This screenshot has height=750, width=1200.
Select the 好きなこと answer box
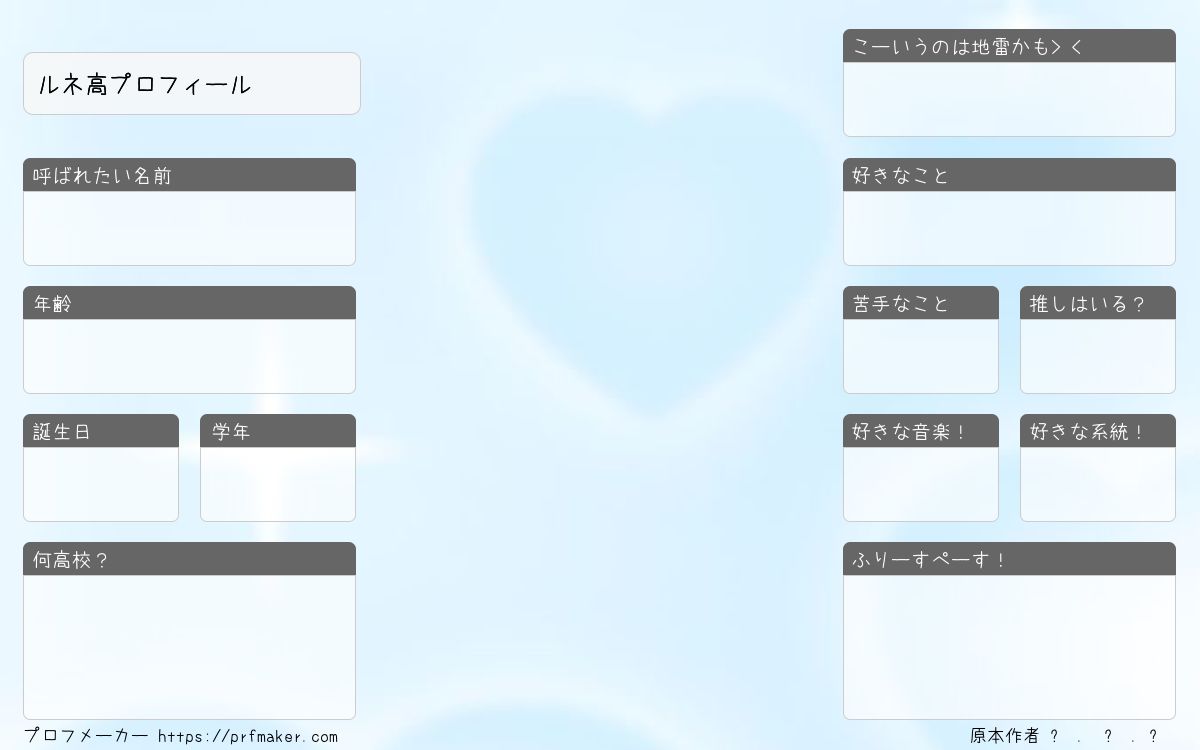click(x=1009, y=228)
